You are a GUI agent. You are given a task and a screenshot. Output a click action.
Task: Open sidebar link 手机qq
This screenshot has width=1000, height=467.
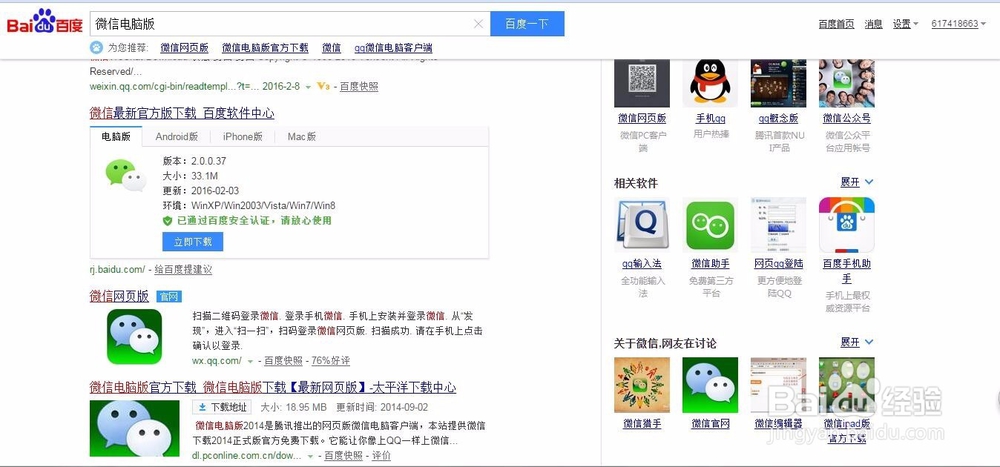coord(710,119)
